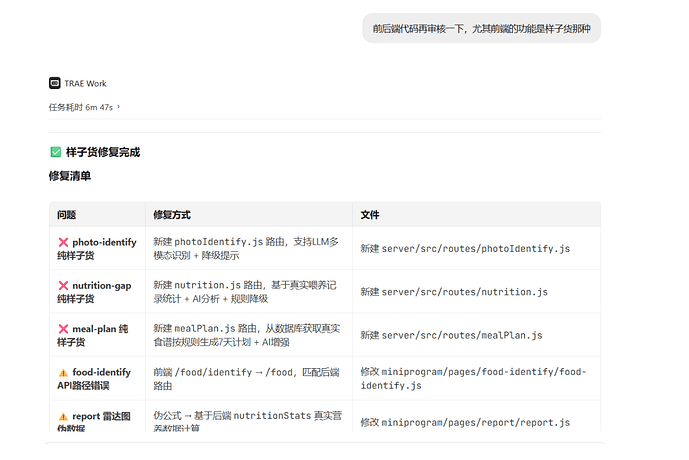Click the TRAE Work logo icon
Screen dimensions: 689x460
pos(54,83)
